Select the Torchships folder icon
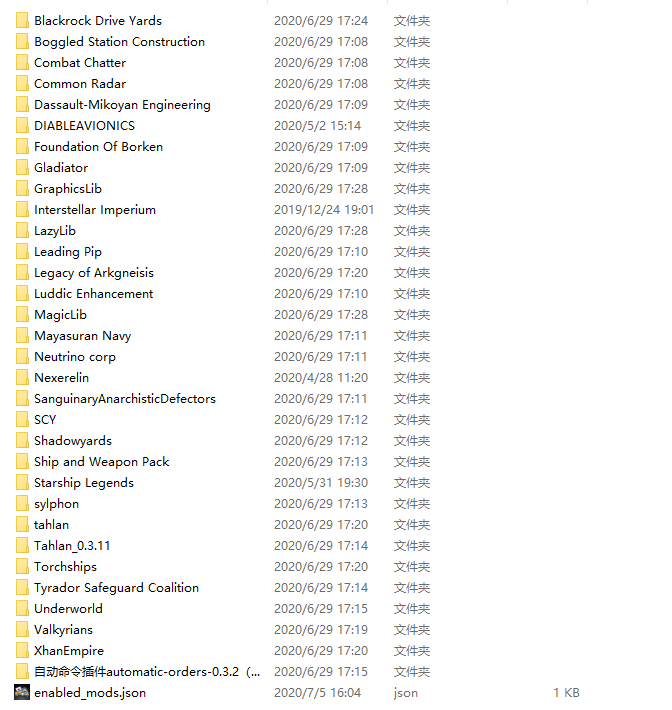This screenshot has height=710, width=672. tap(22, 566)
